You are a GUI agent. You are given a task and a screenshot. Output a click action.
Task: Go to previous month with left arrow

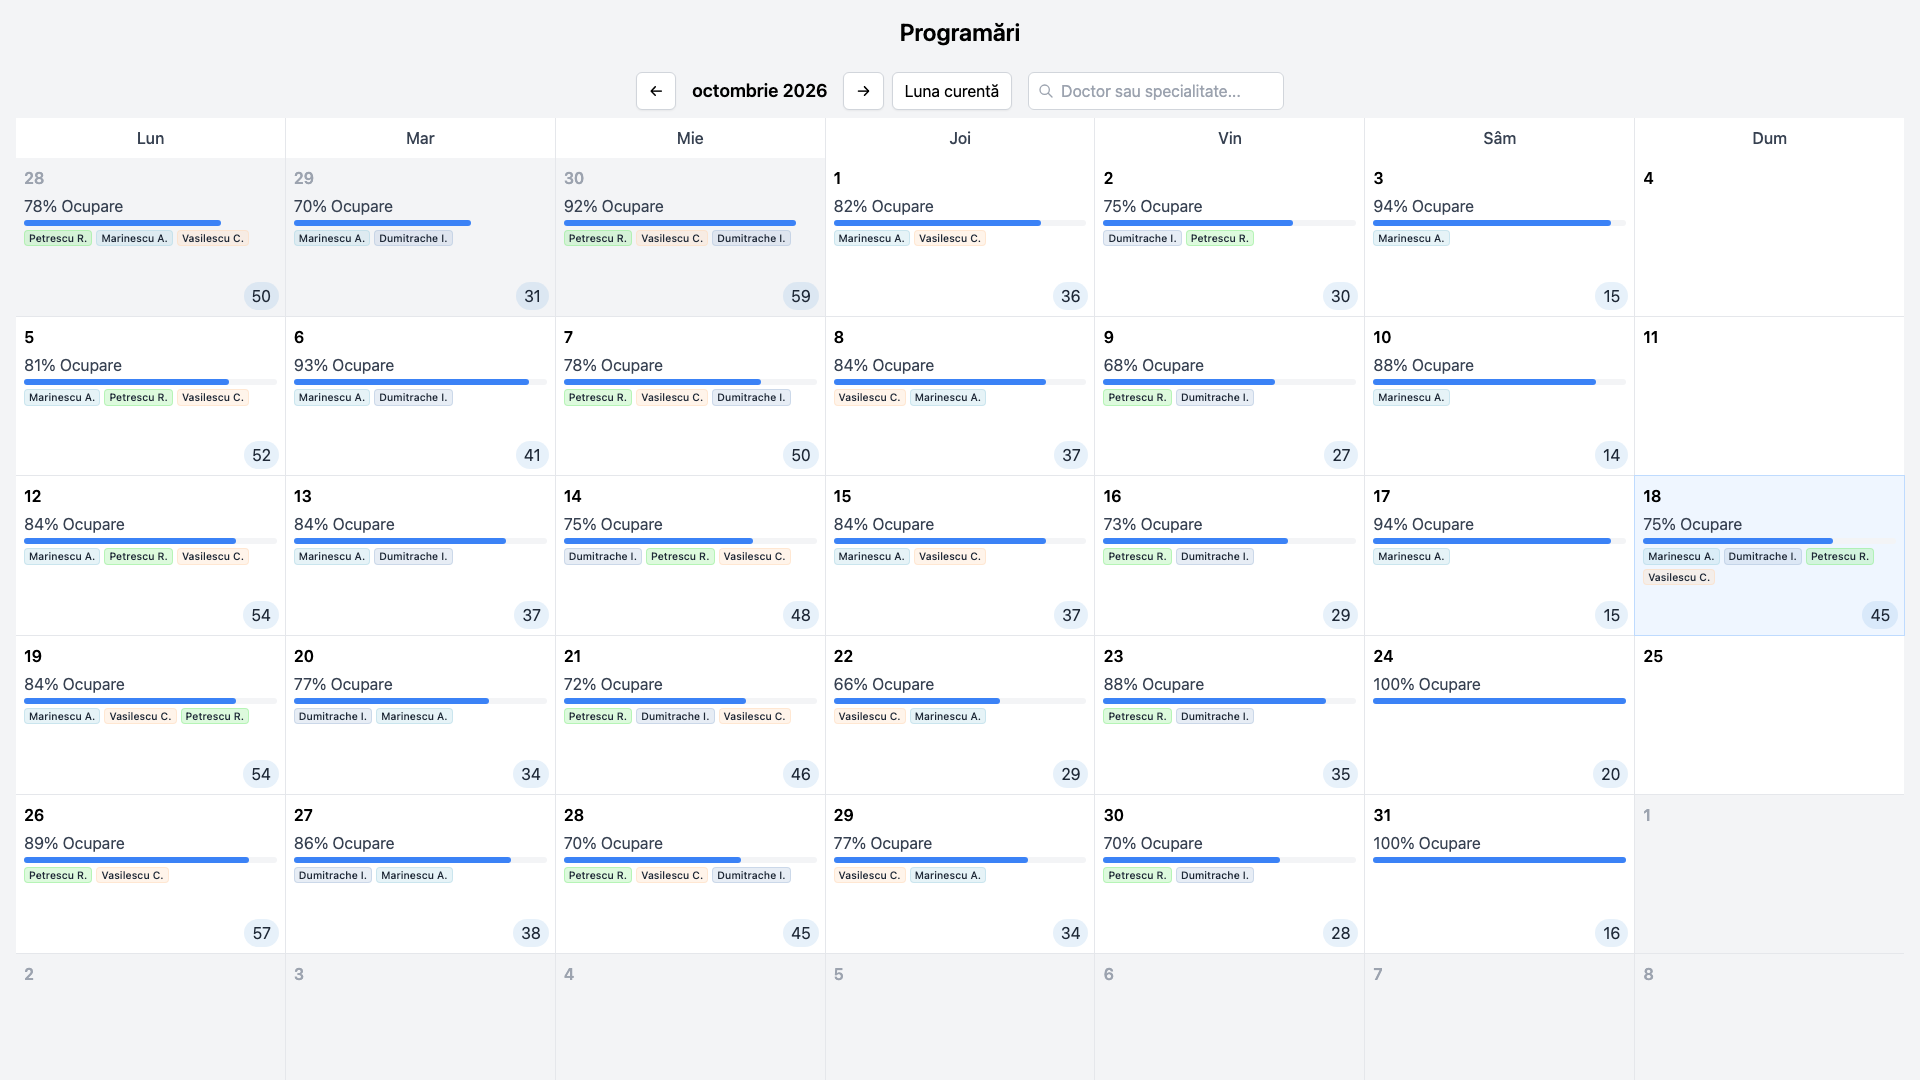pos(656,91)
